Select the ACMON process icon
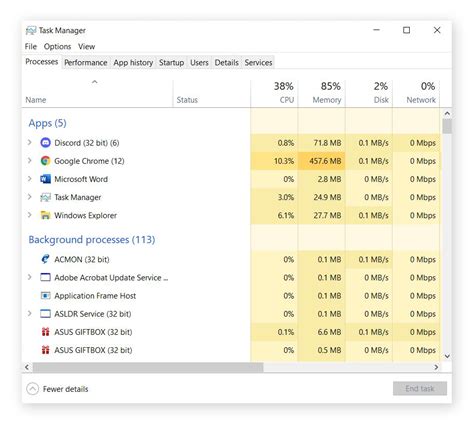 click(45, 259)
